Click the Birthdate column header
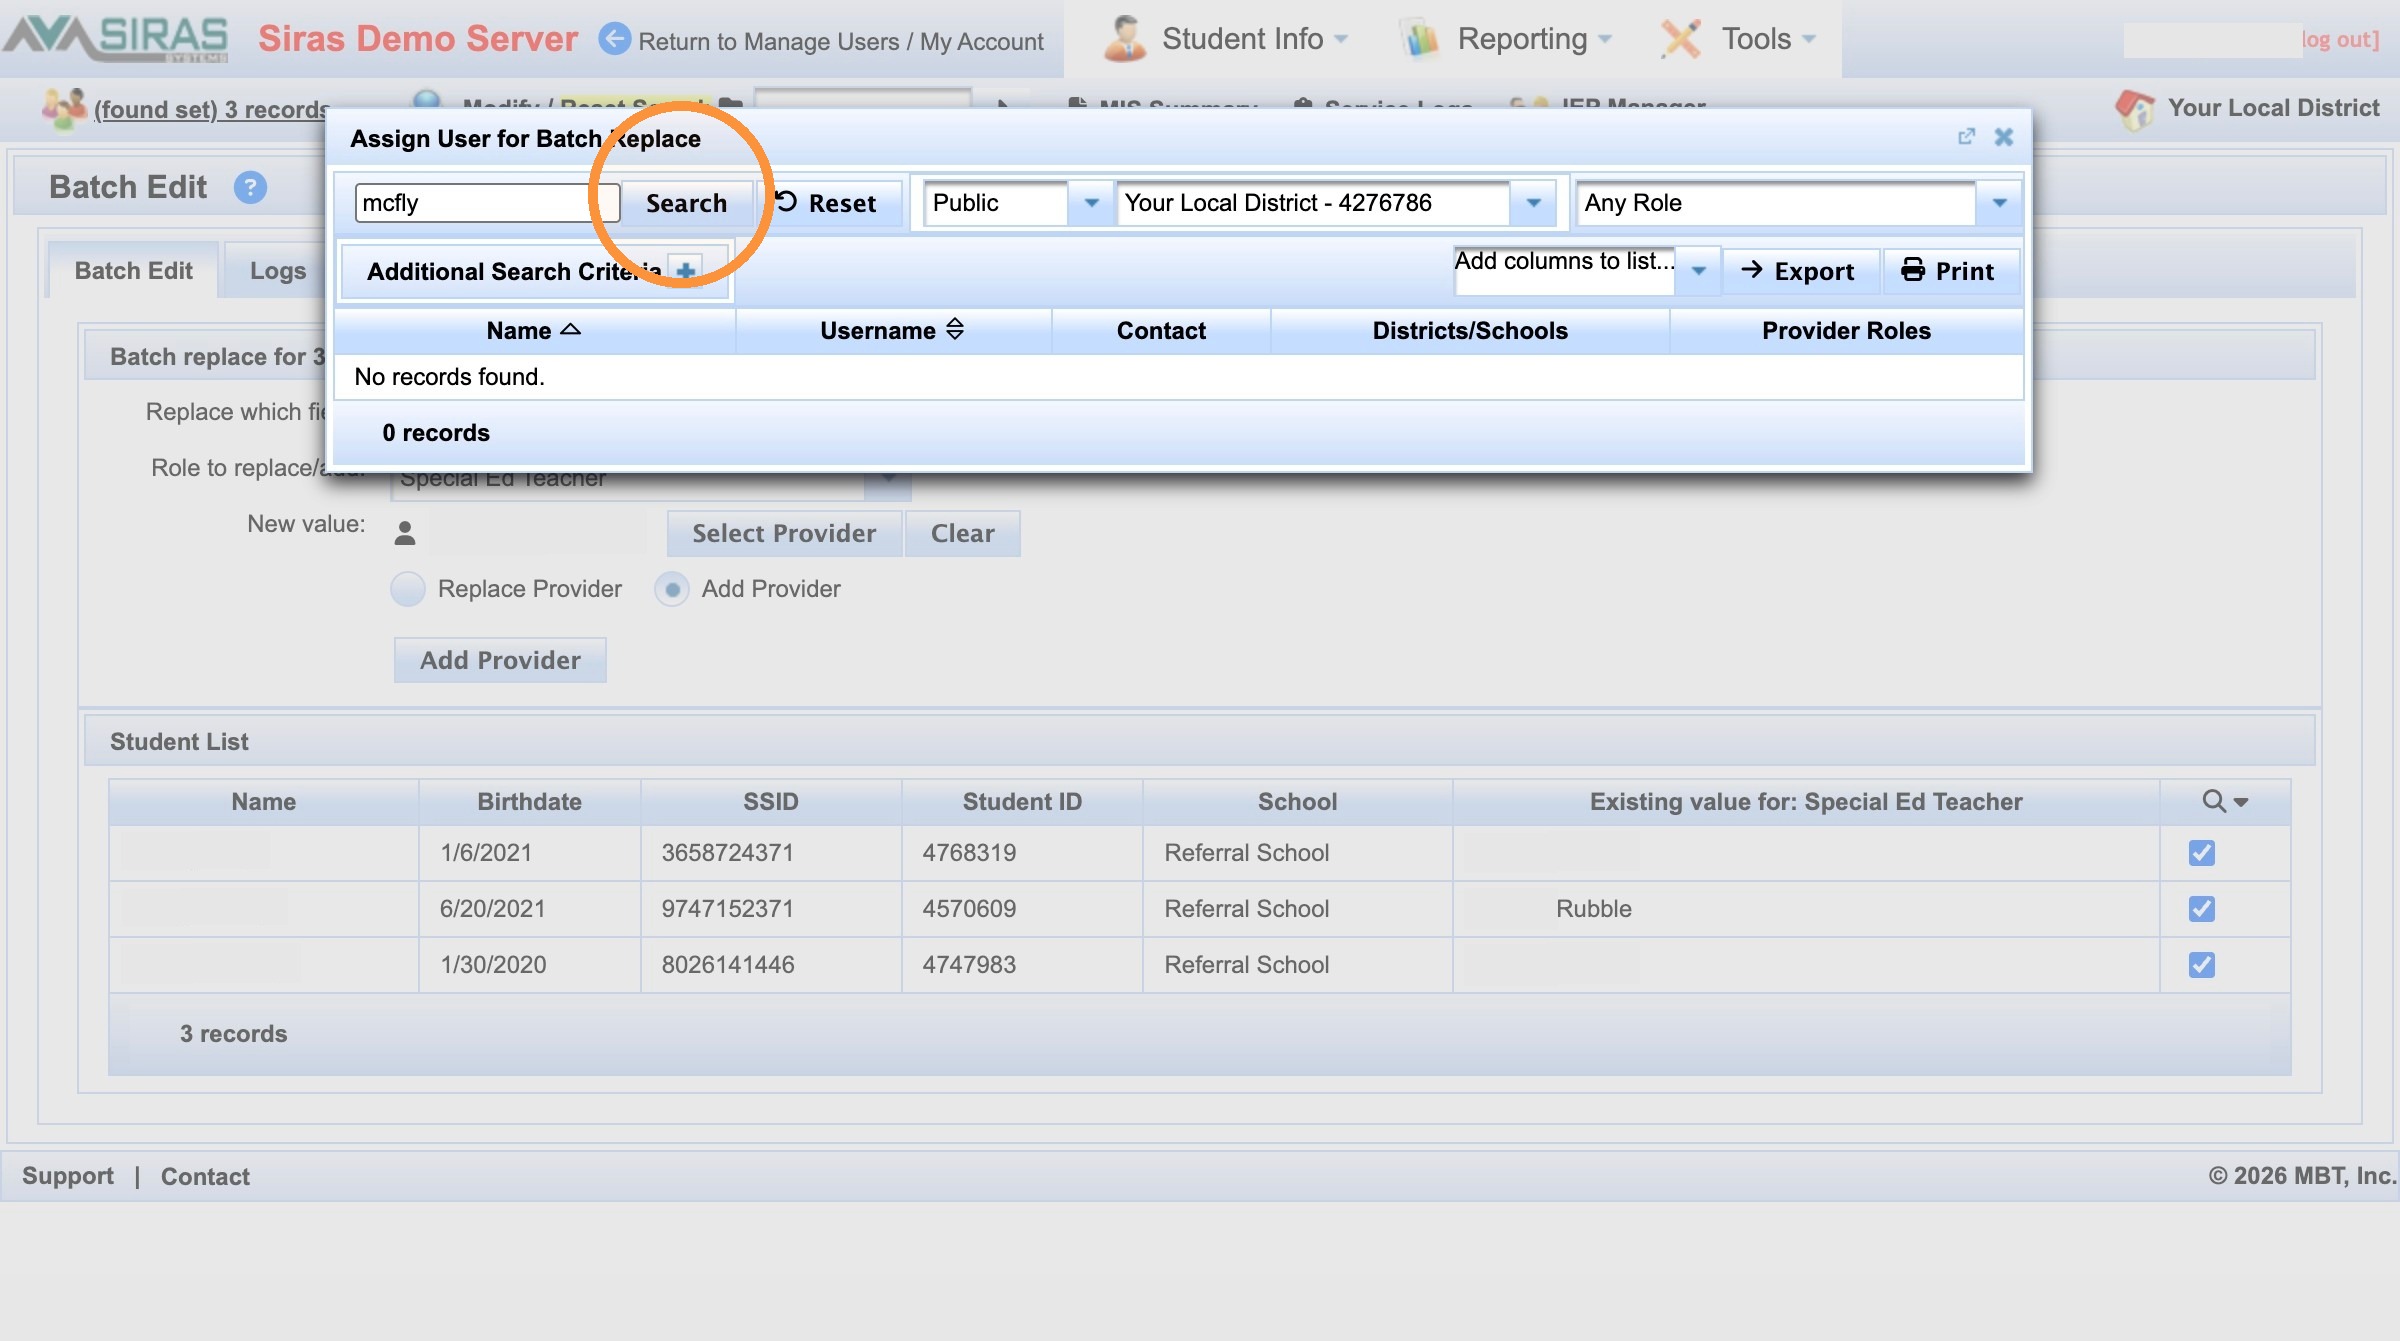Image resolution: width=2400 pixels, height=1341 pixels. click(529, 802)
